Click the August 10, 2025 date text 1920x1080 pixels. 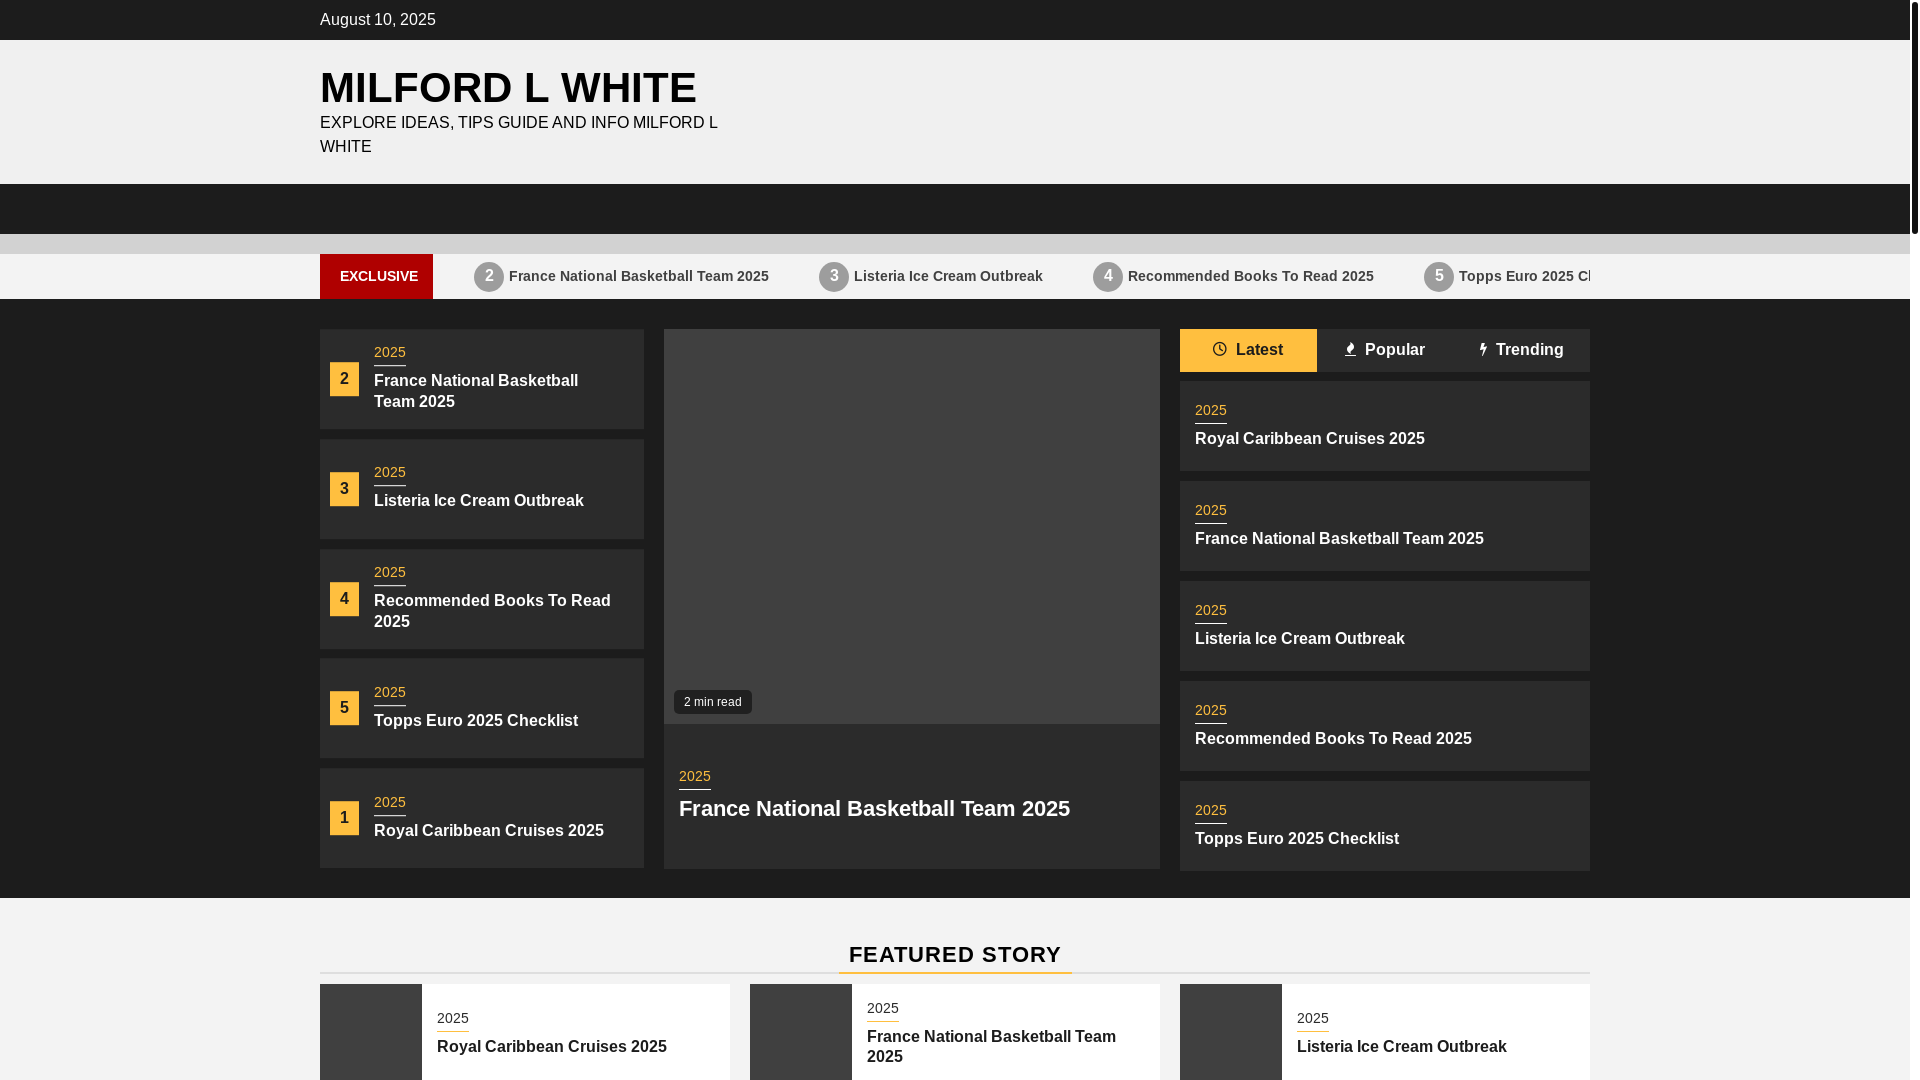[378, 20]
